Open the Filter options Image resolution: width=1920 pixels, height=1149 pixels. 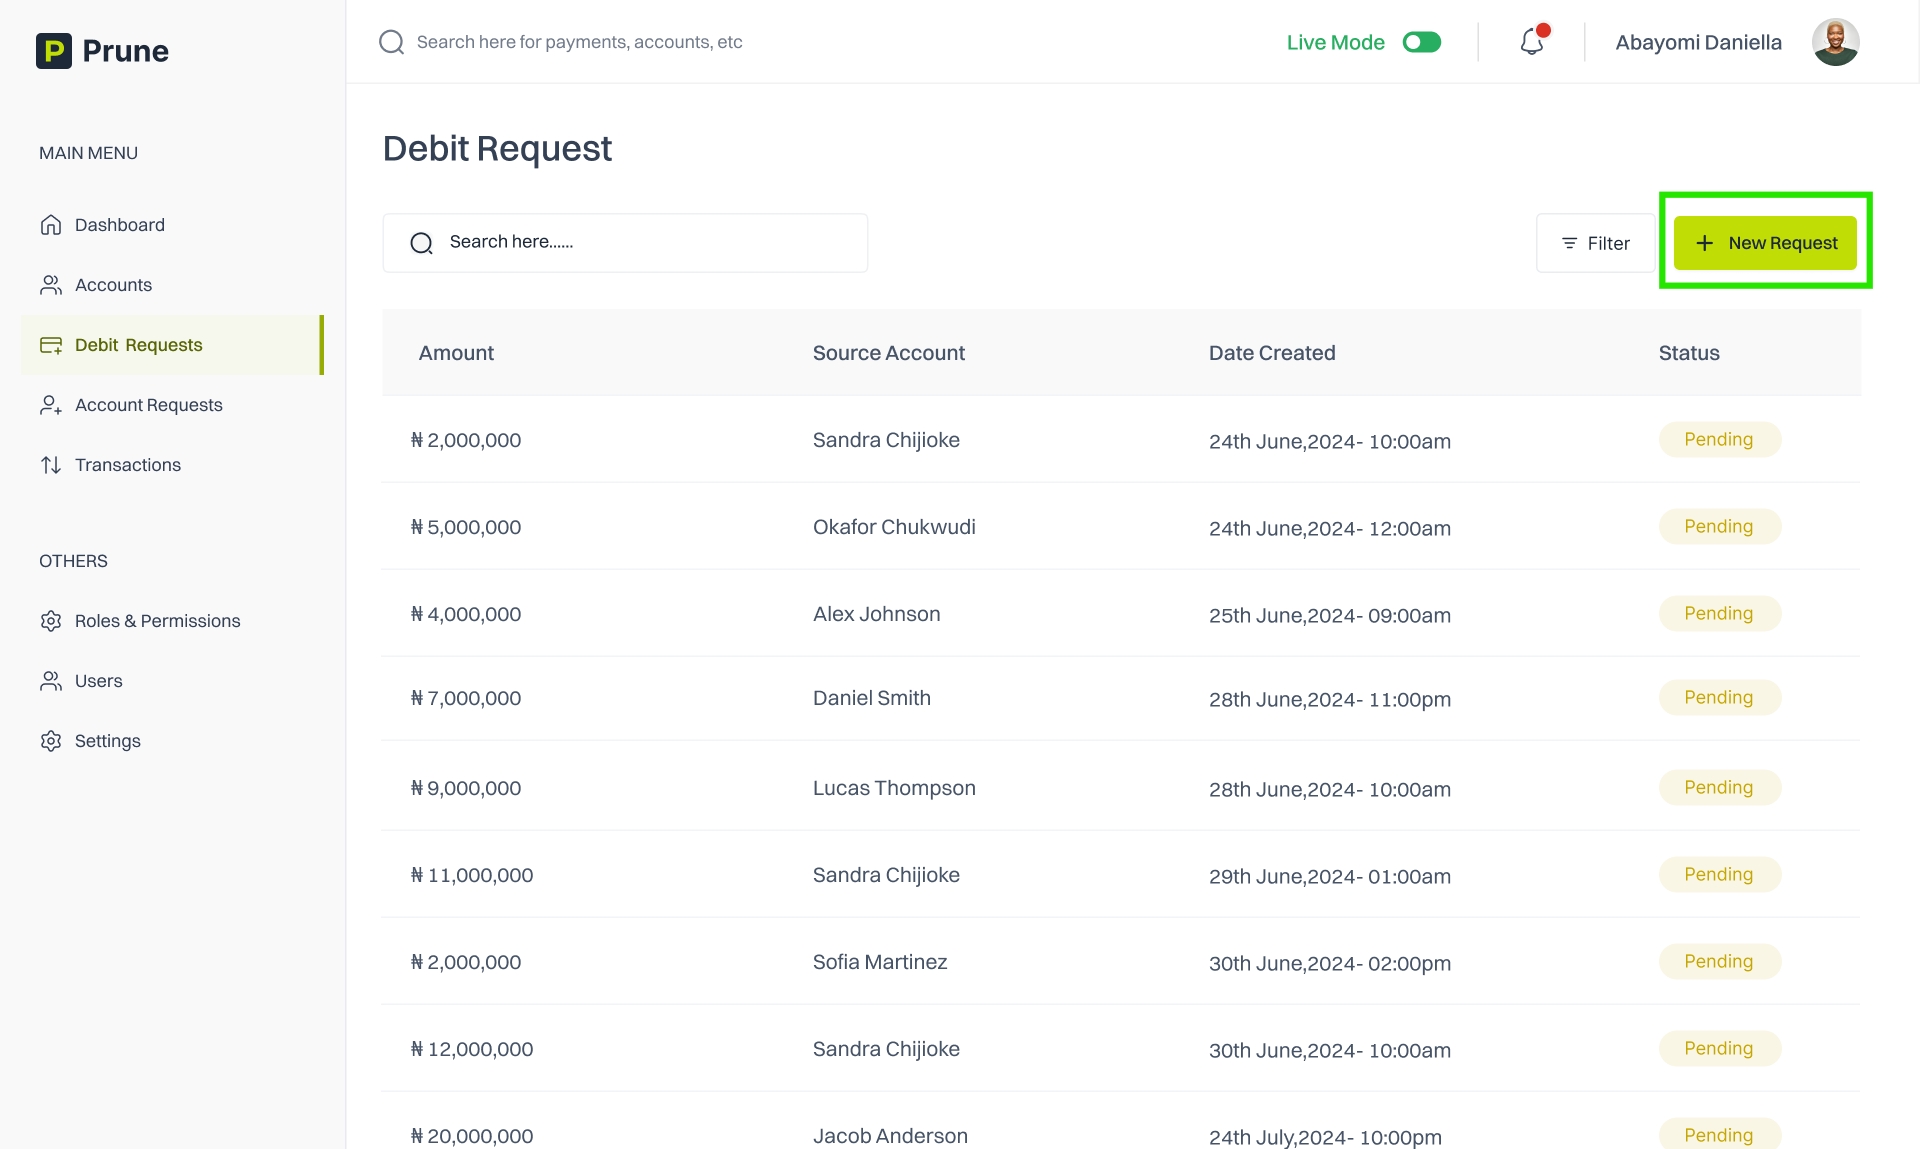pyautogui.click(x=1595, y=243)
